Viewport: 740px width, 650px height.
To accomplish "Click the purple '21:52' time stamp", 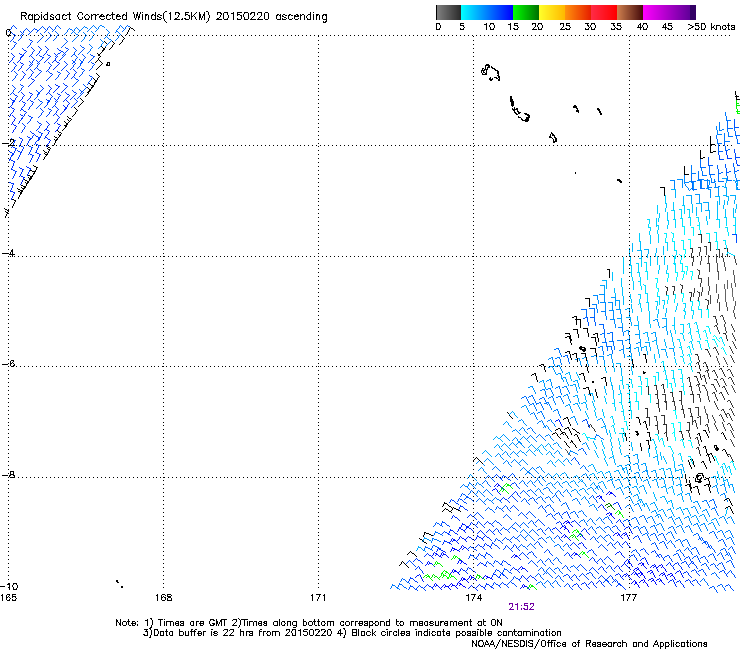I will [x=521, y=607].
